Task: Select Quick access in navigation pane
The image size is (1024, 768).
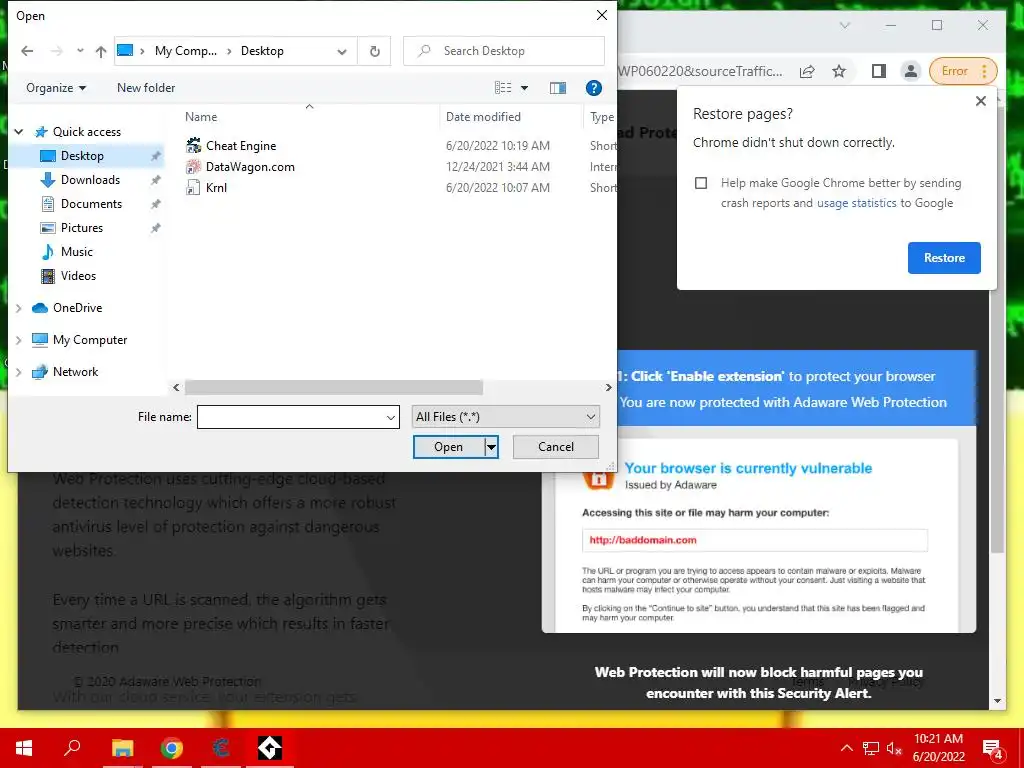Action: 87,132
